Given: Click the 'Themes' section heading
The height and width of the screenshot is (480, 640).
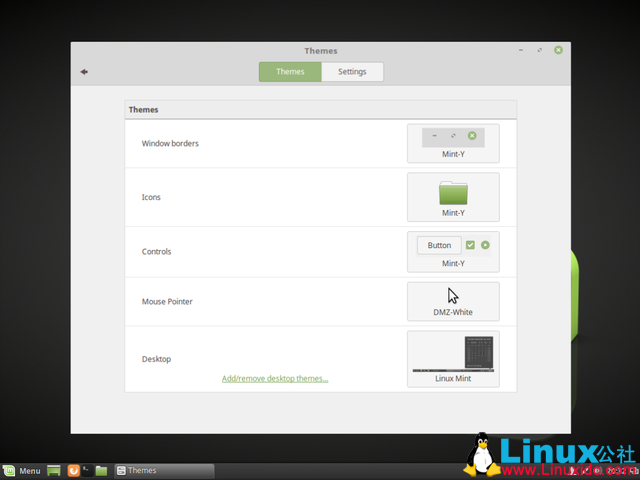Looking at the screenshot, I should [x=143, y=110].
